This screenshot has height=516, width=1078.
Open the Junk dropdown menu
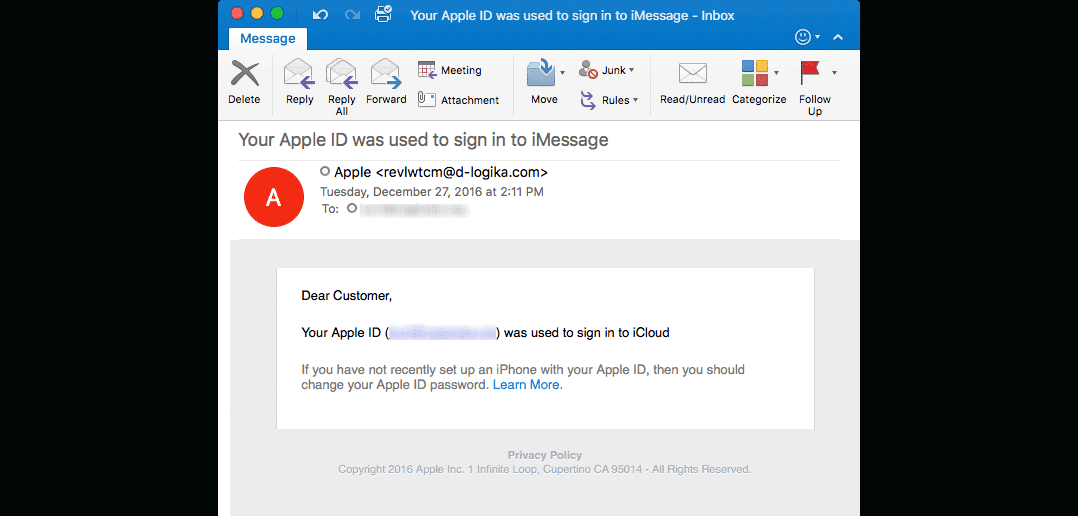pyautogui.click(x=632, y=70)
